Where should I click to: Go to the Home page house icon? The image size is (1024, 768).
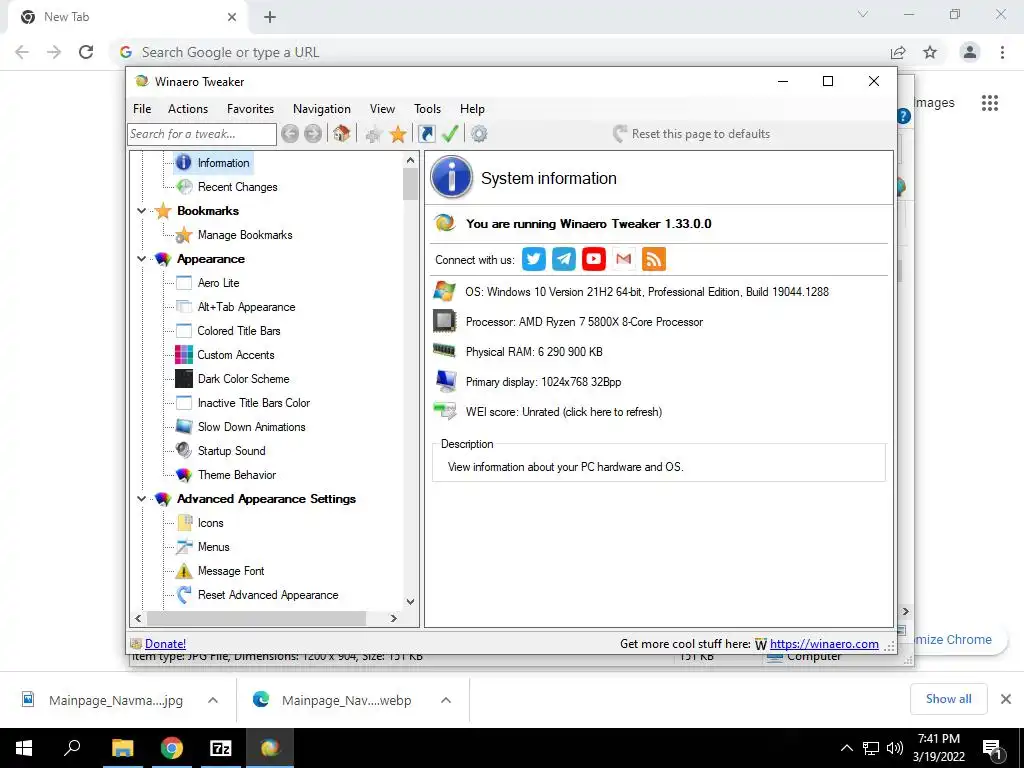click(x=342, y=134)
